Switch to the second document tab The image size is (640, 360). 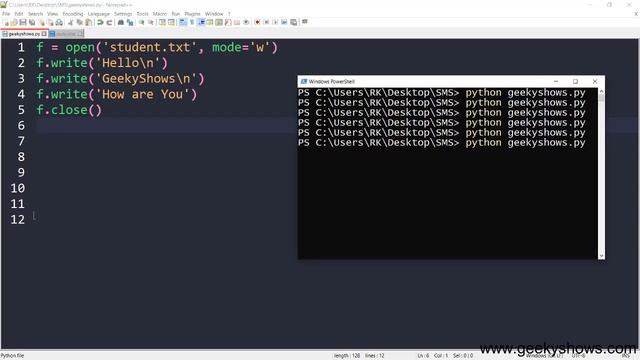[x=67, y=34]
